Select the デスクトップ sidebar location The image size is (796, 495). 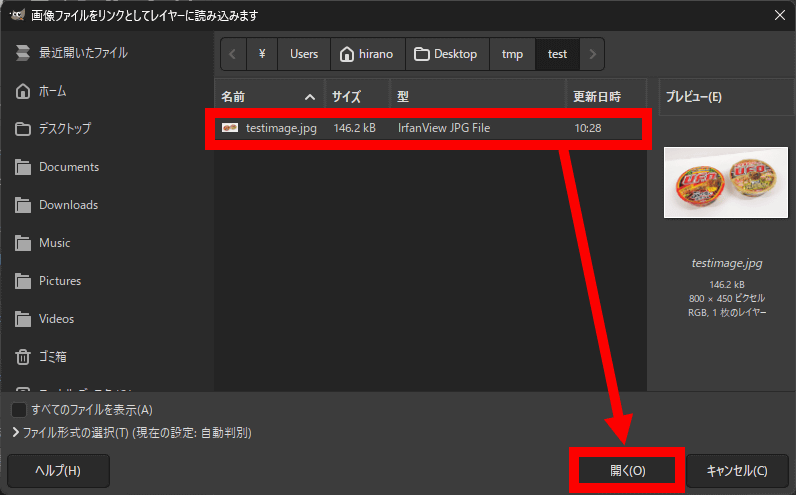pos(53,129)
